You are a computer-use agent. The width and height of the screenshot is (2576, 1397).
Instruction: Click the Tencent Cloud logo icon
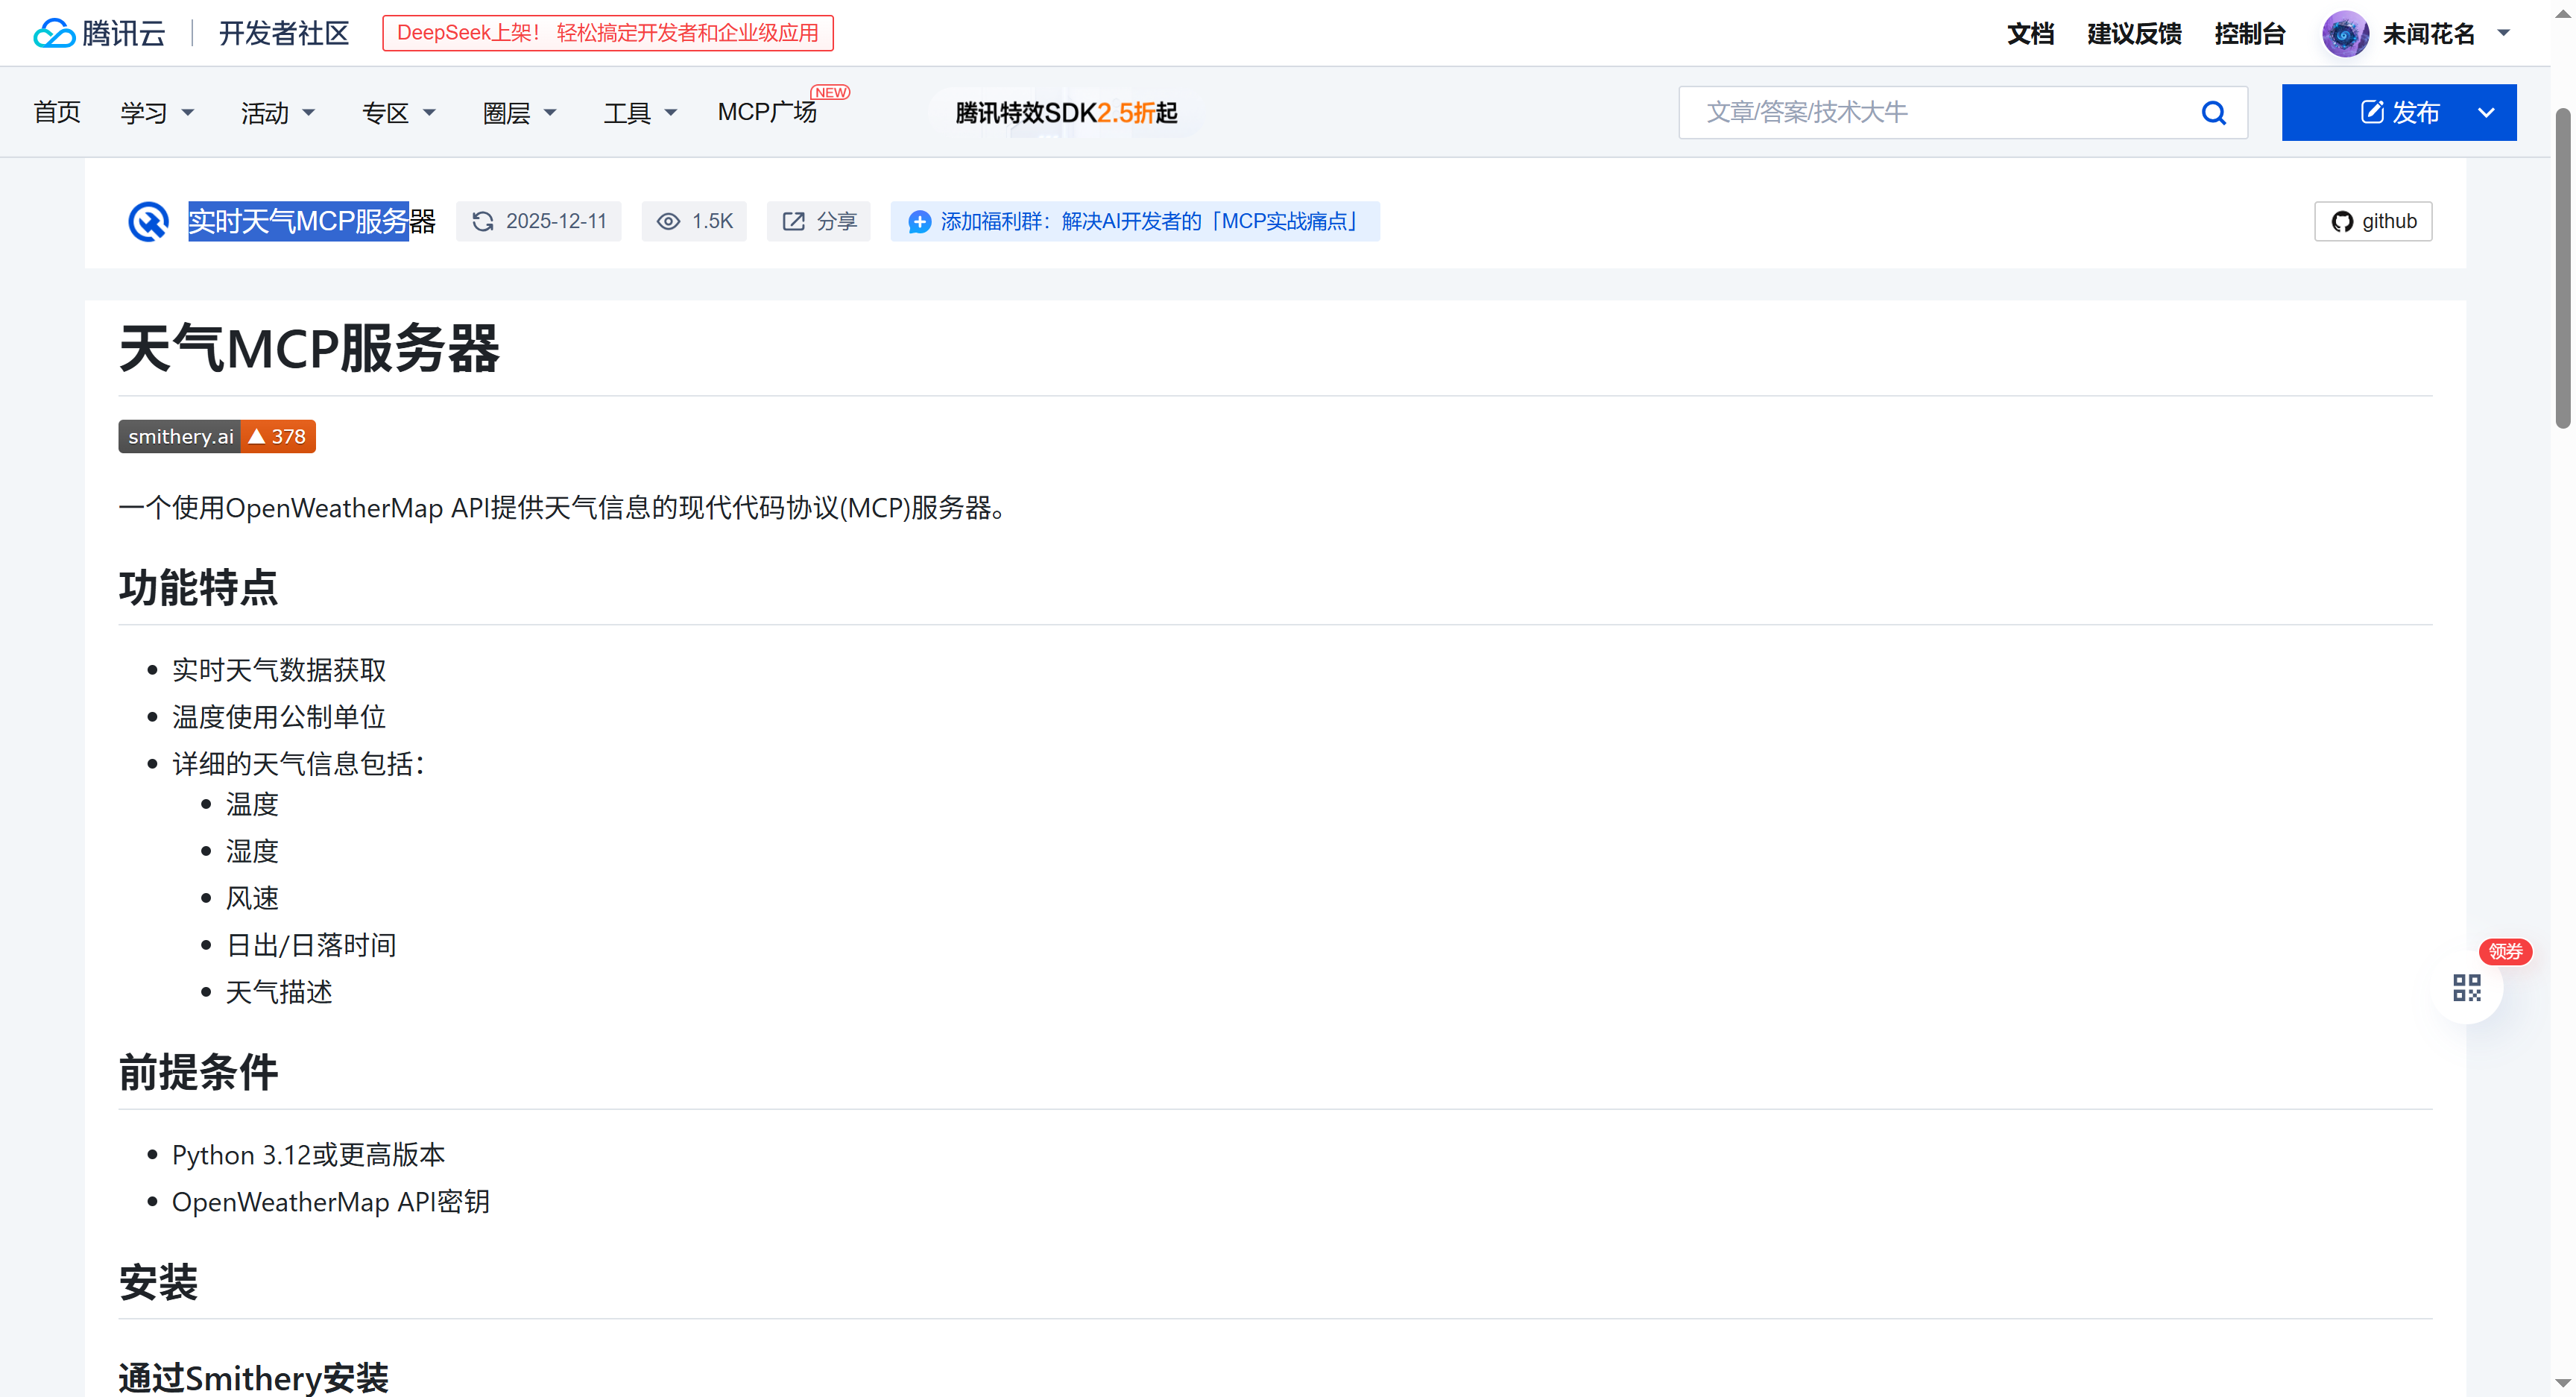[54, 33]
